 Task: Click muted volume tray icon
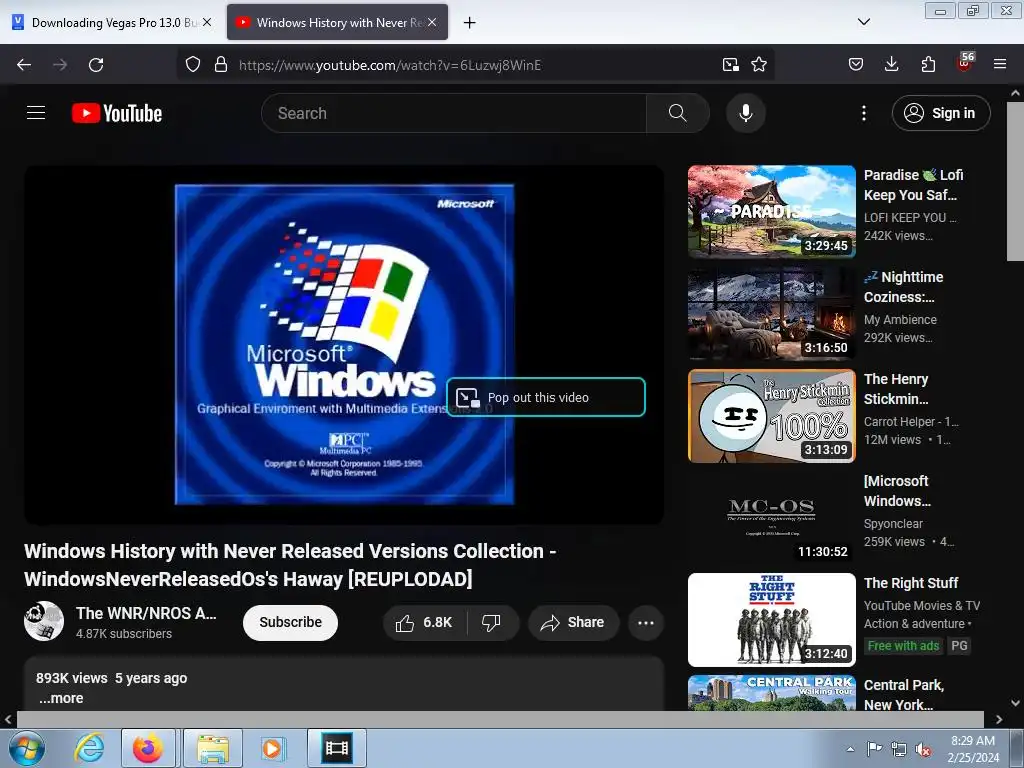[923, 750]
